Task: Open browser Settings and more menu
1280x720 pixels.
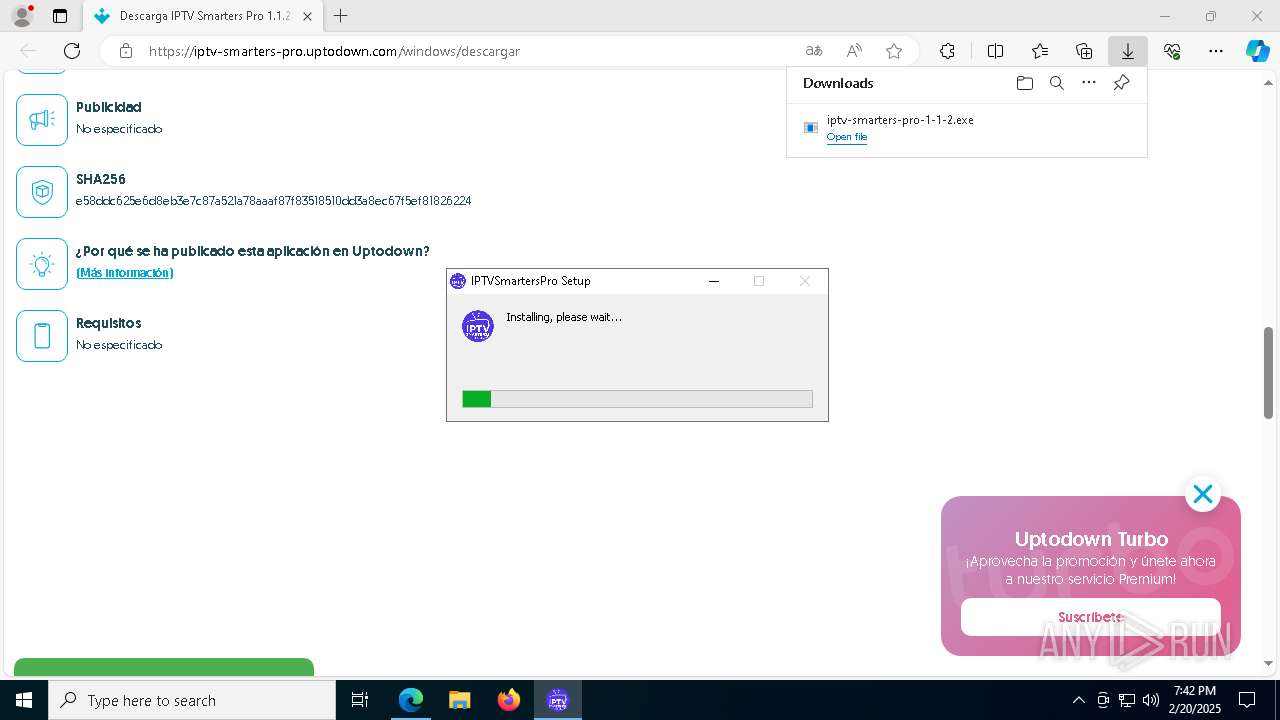Action: click(1216, 51)
